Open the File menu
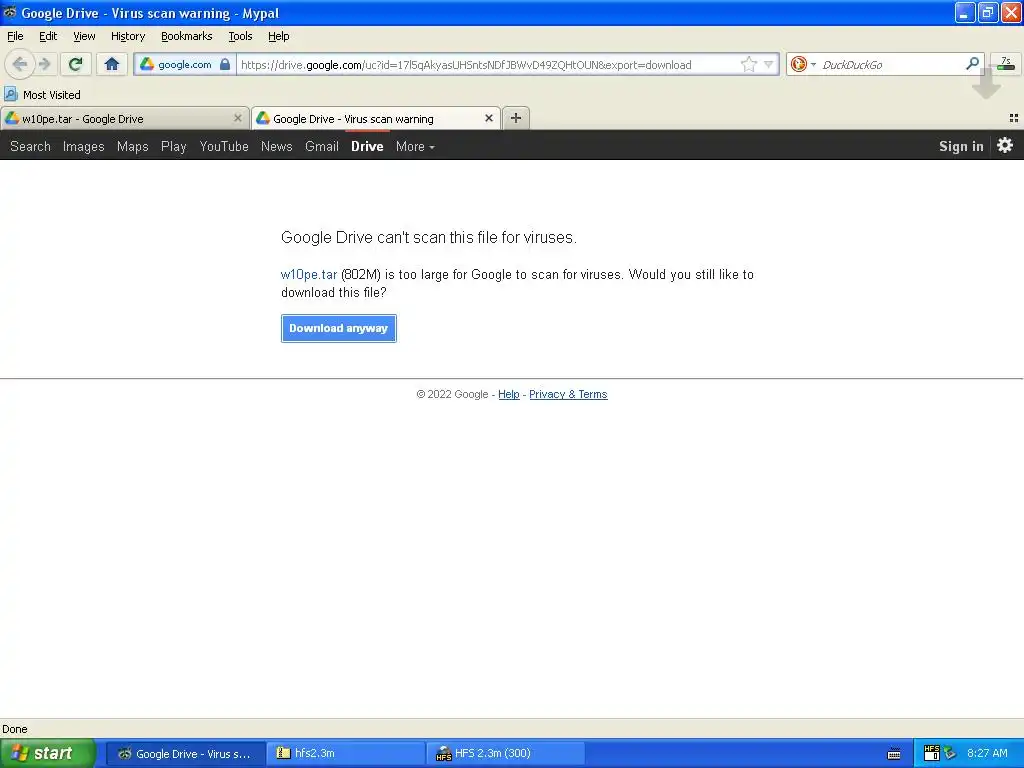The width and height of the screenshot is (1024, 768). [15, 36]
